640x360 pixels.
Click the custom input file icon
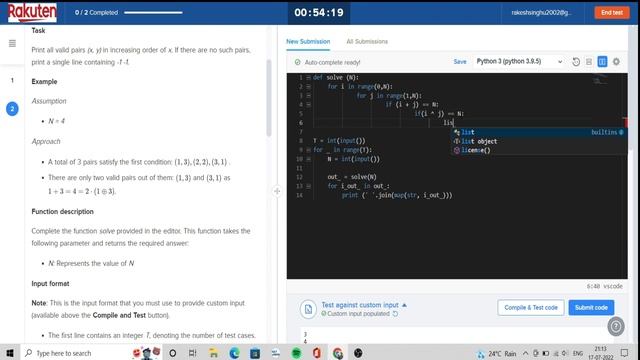point(308,309)
